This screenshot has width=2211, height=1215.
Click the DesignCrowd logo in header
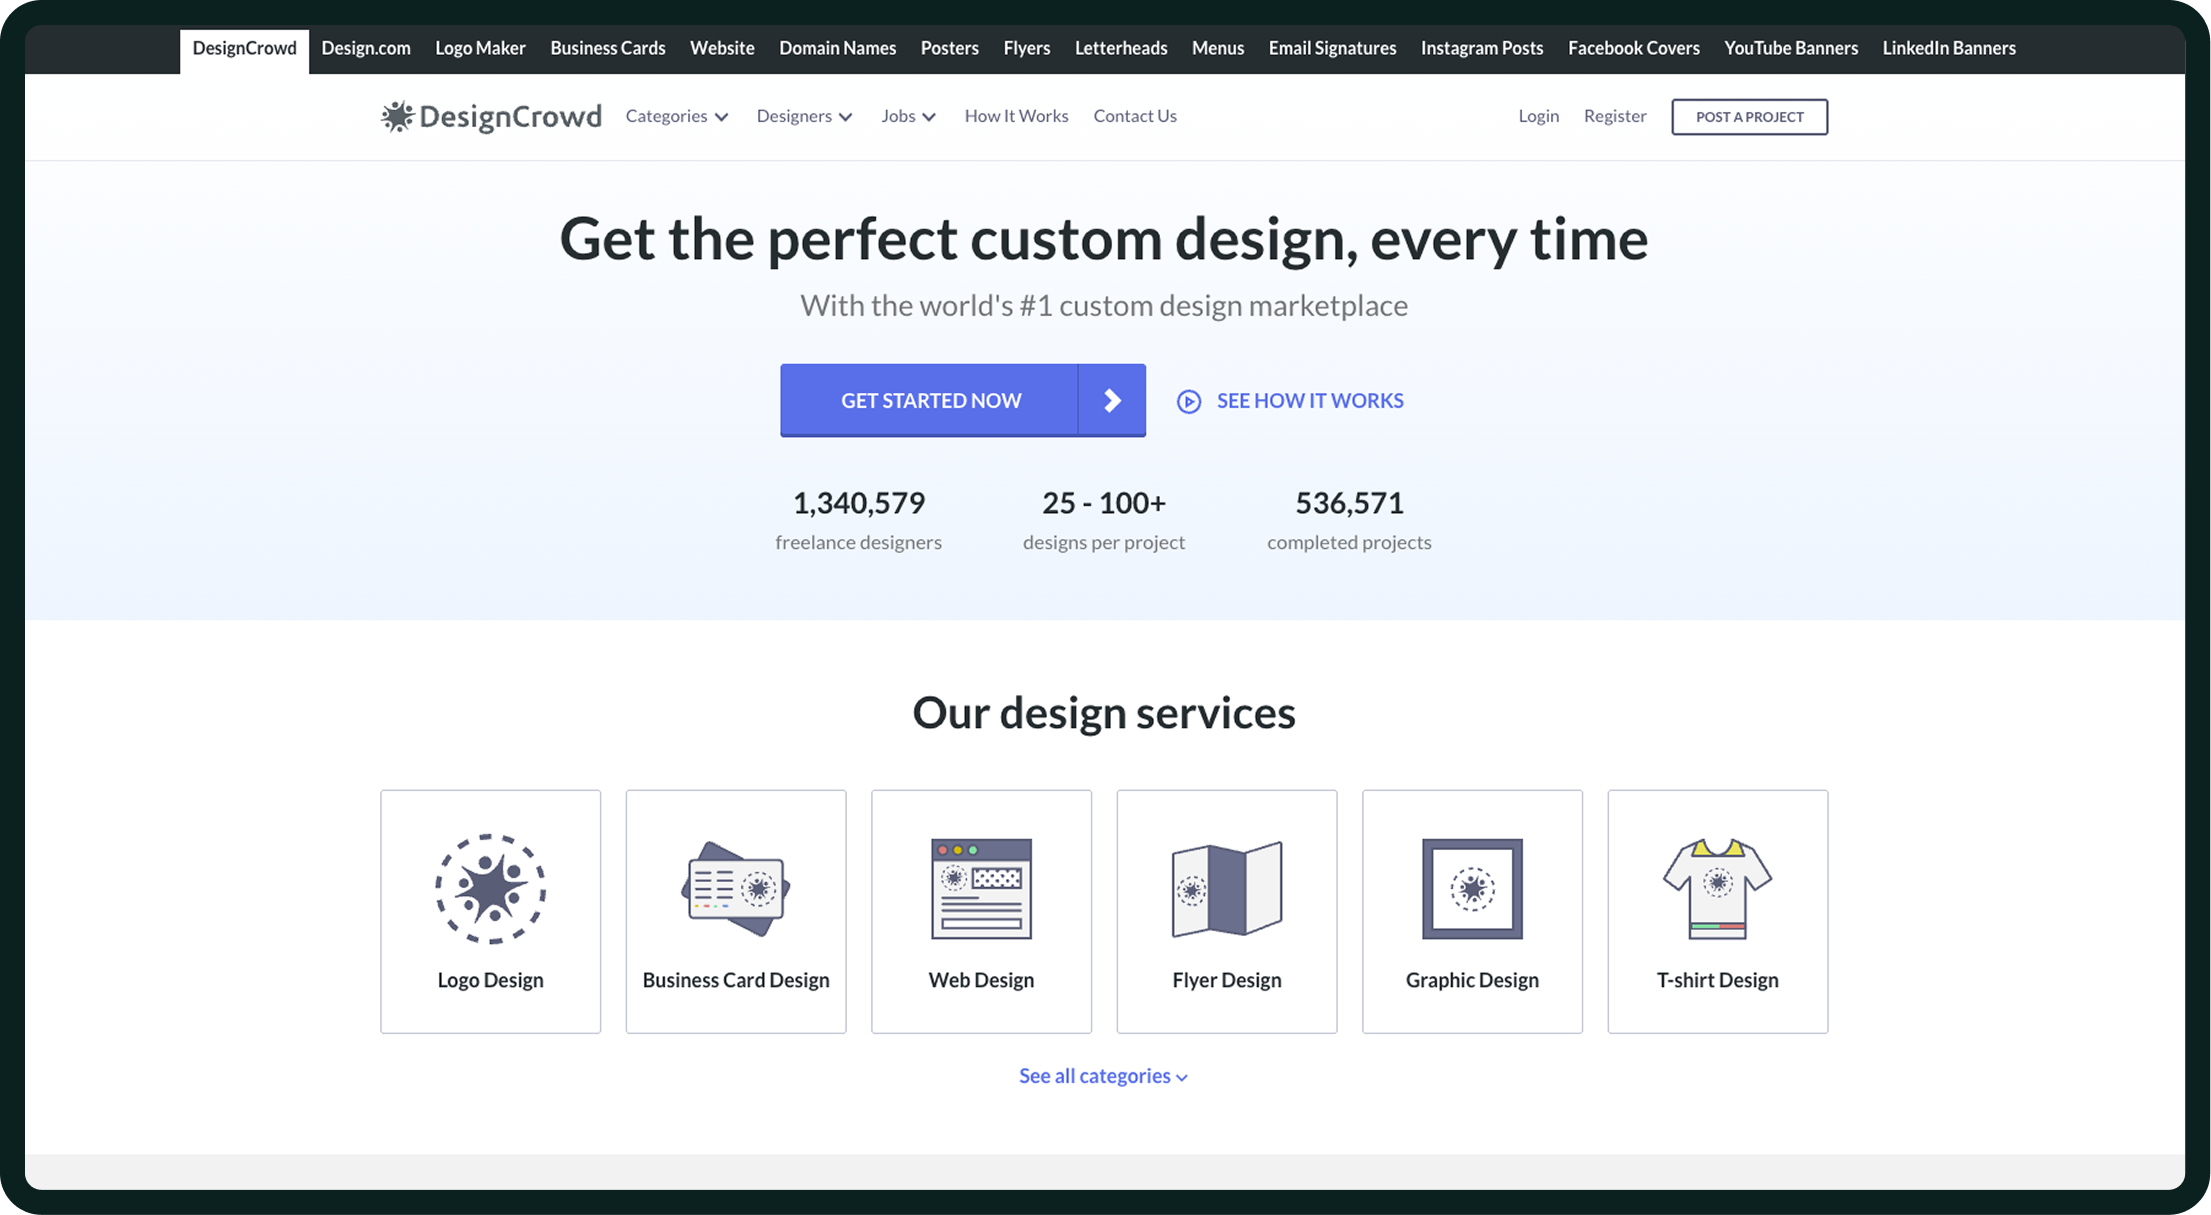(491, 116)
